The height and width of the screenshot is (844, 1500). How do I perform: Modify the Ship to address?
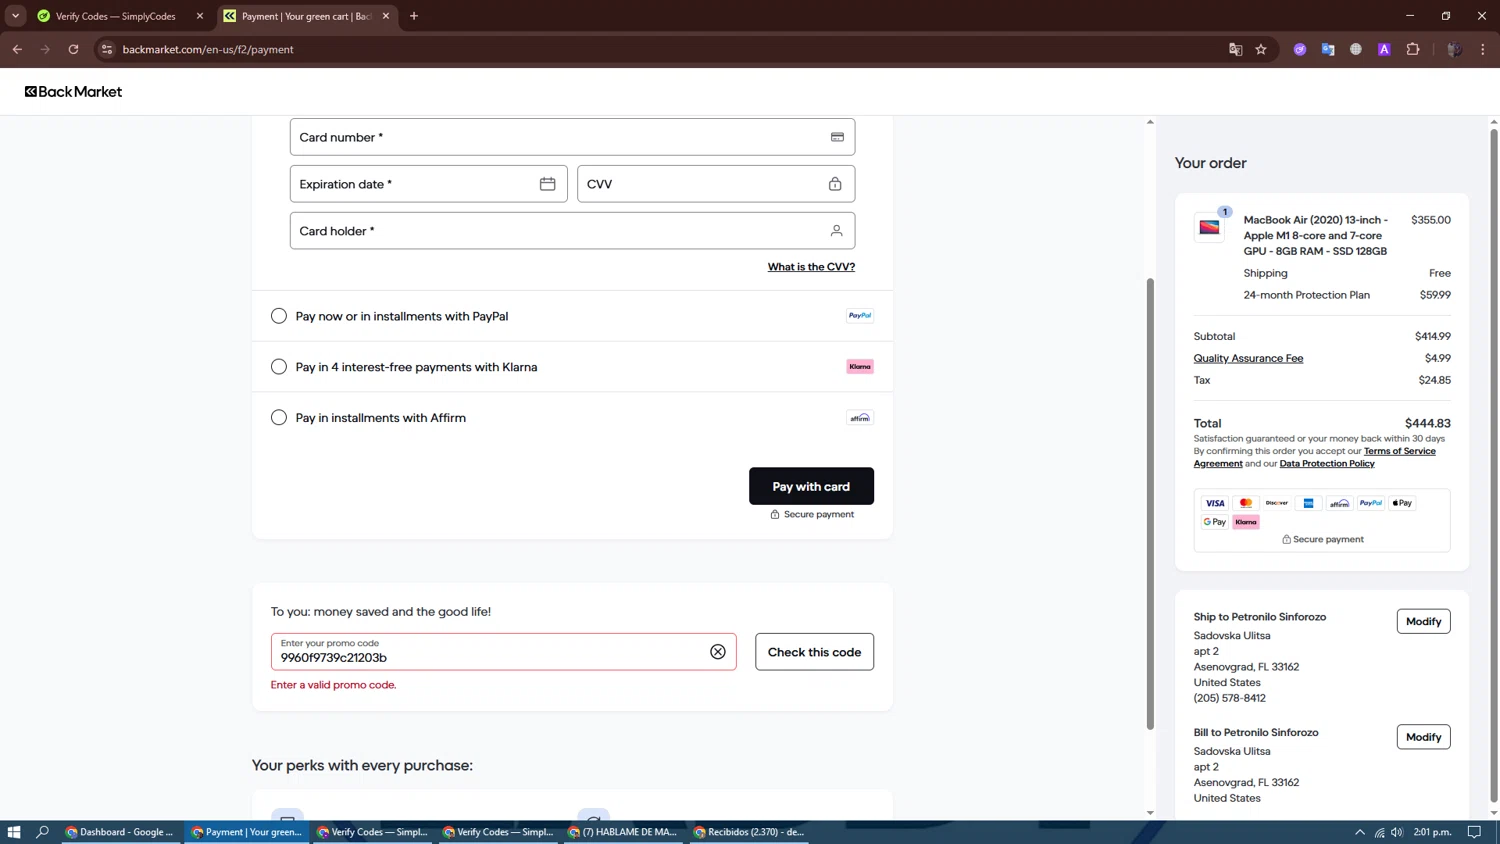click(1423, 621)
